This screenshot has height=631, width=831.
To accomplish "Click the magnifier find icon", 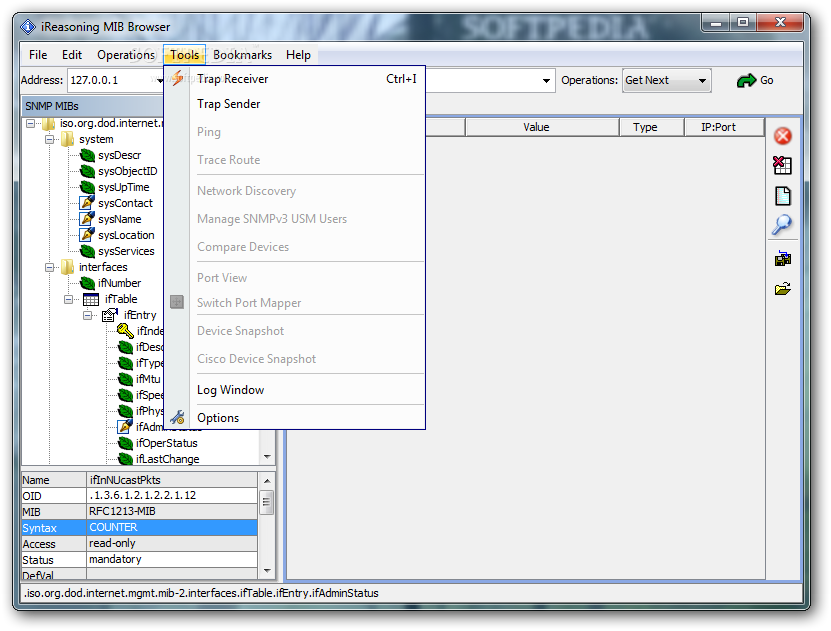I will 782,225.
